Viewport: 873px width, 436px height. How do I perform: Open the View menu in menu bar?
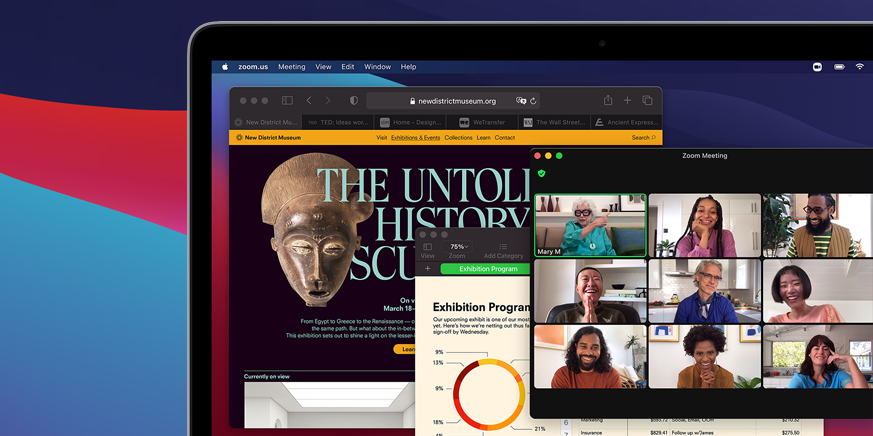pos(323,67)
